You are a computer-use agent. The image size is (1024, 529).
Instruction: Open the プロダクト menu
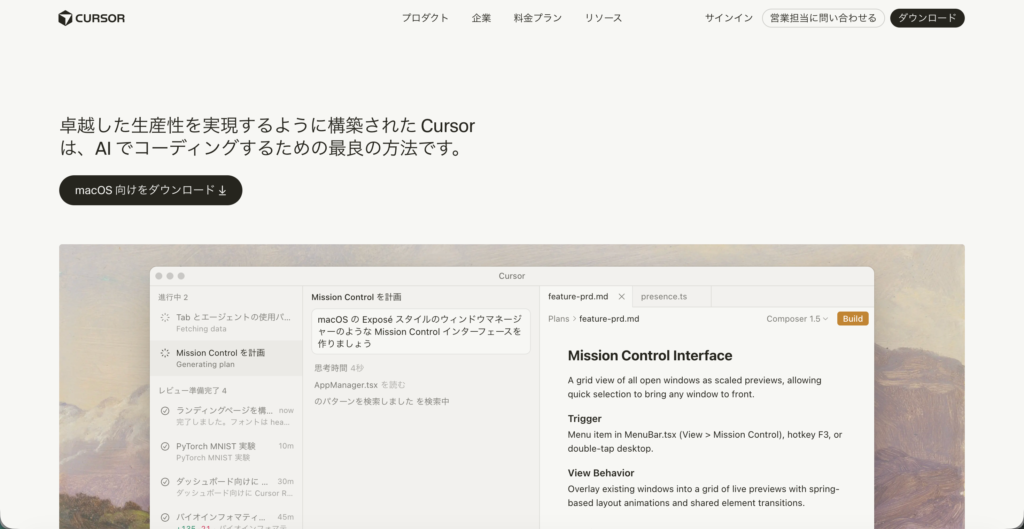pyautogui.click(x=425, y=18)
